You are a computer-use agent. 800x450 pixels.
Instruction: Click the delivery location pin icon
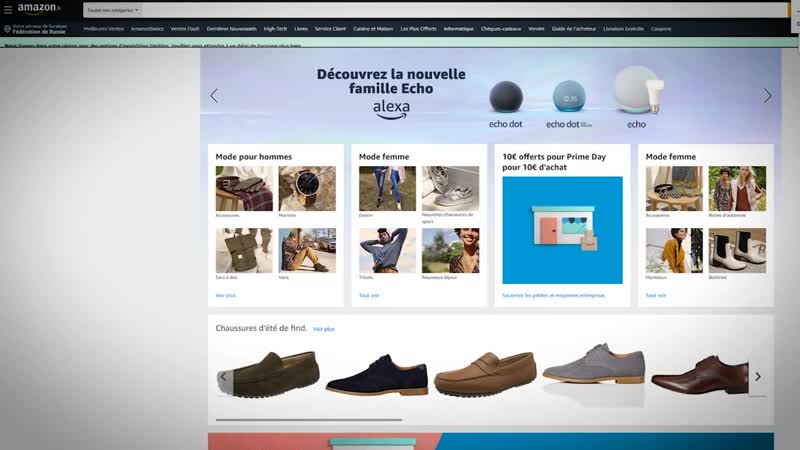7,29
